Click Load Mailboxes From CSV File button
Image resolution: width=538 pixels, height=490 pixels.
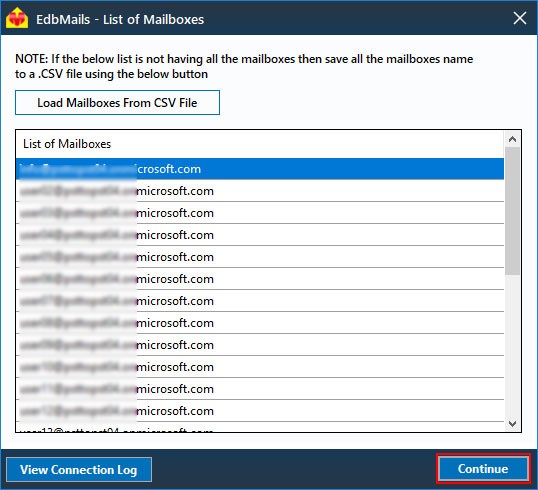(x=117, y=103)
